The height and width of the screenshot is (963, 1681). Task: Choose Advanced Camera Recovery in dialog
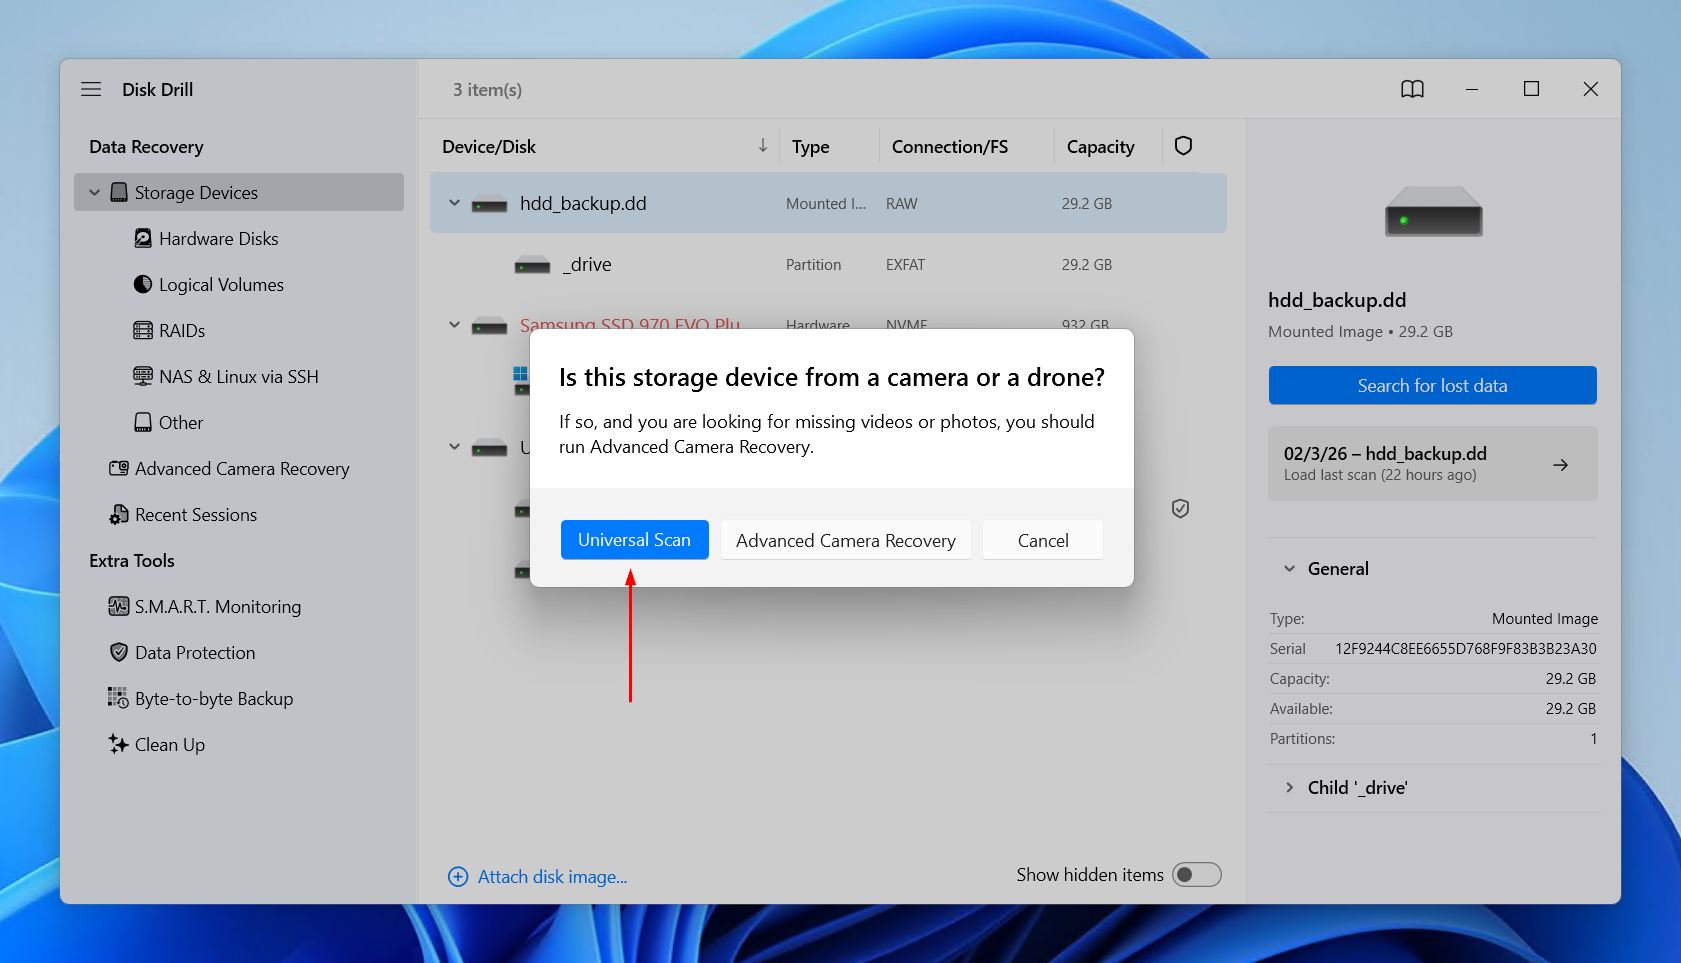point(845,540)
